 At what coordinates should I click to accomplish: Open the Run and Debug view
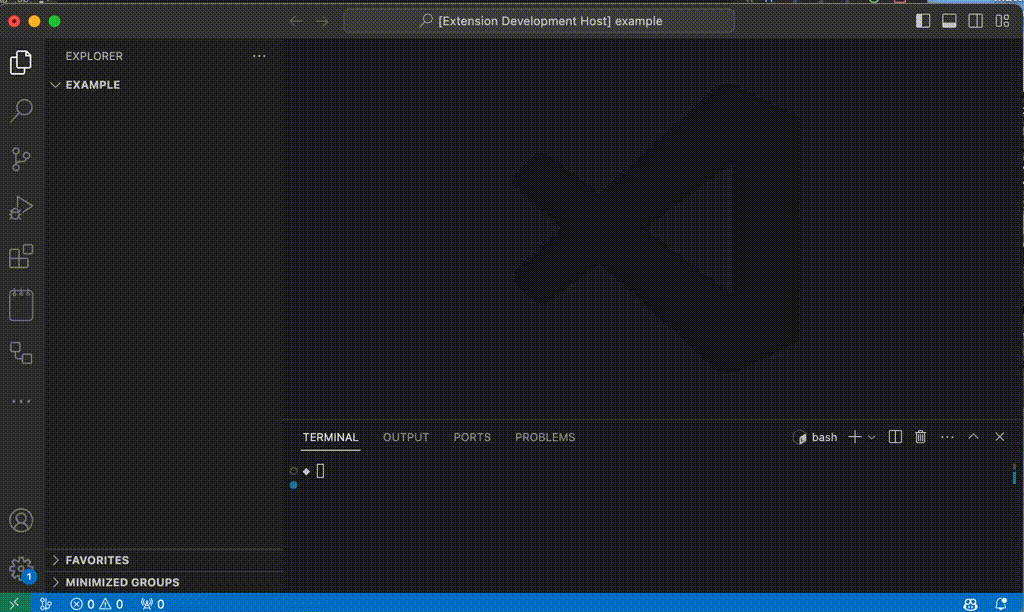[21, 208]
